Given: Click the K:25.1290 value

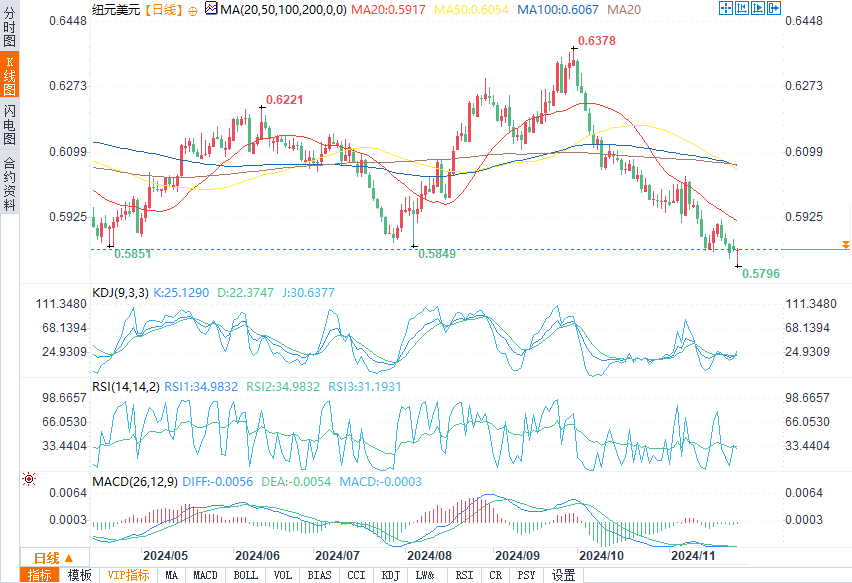Looking at the screenshot, I should pyautogui.click(x=181, y=293).
